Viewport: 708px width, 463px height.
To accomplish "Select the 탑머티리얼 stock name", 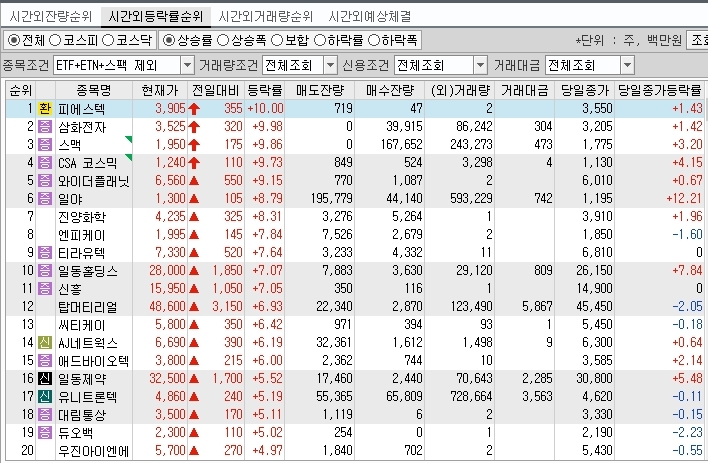I will point(88,307).
